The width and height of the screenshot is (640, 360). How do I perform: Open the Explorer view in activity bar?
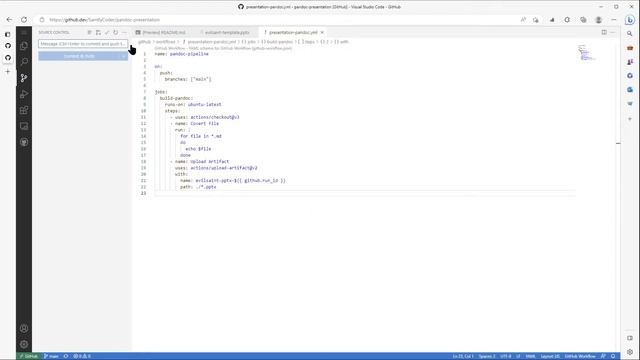click(24, 46)
